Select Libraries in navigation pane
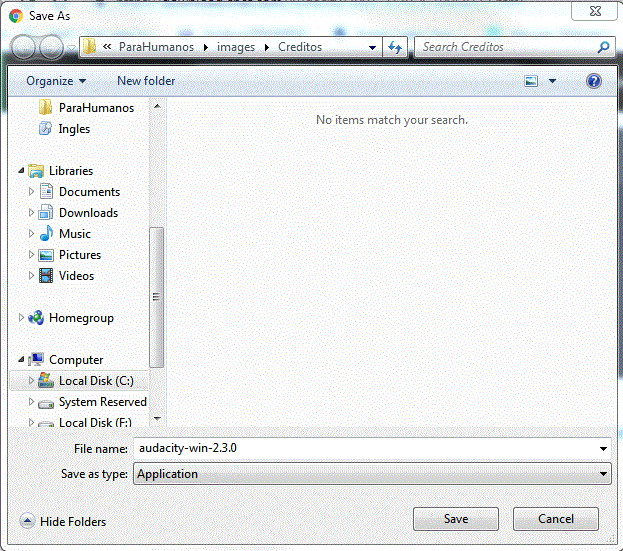 (61, 171)
